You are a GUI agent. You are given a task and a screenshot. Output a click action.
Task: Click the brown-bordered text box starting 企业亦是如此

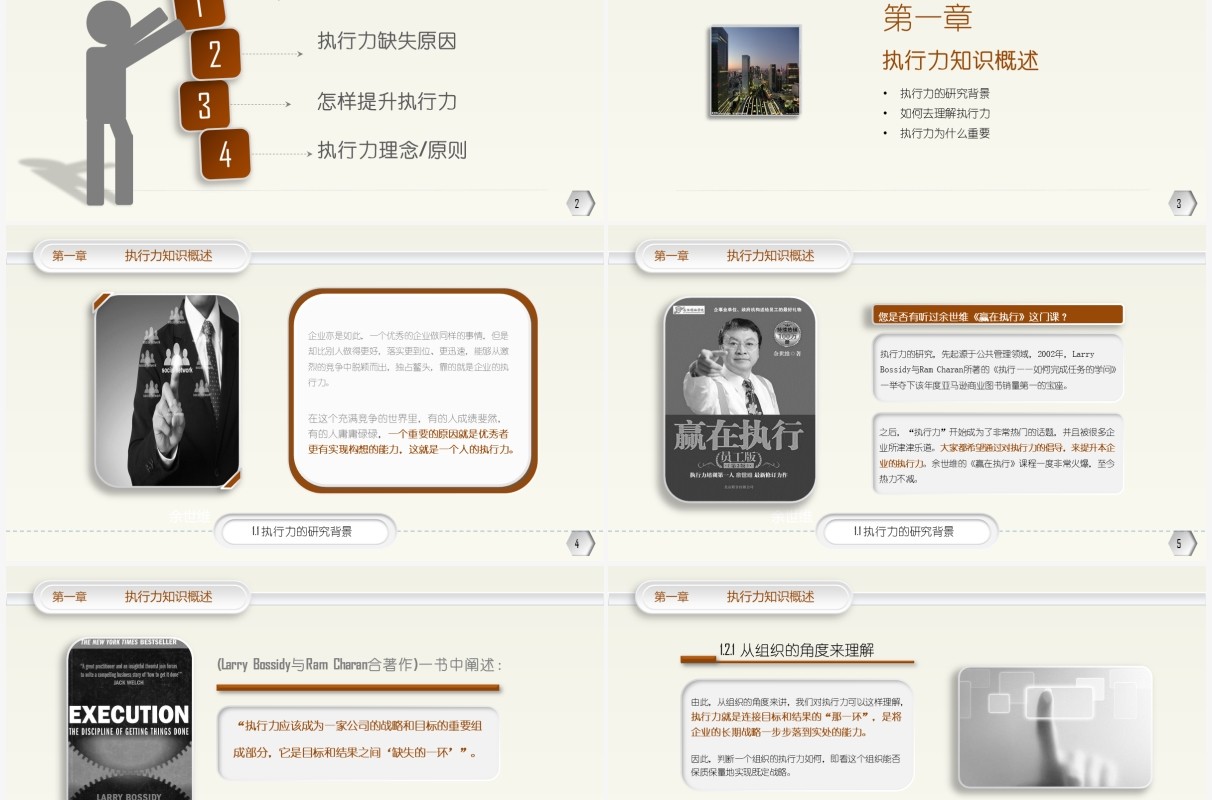[x=413, y=391]
